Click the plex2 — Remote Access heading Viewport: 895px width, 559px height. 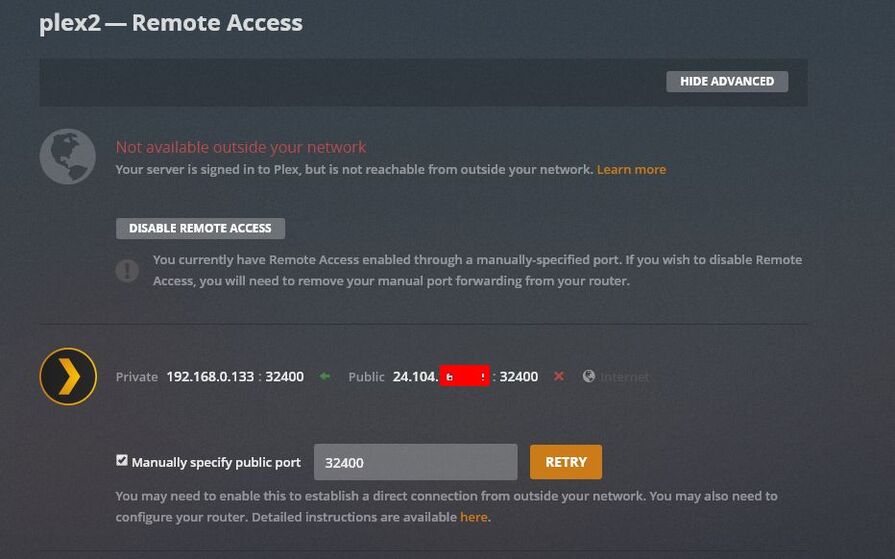171,23
